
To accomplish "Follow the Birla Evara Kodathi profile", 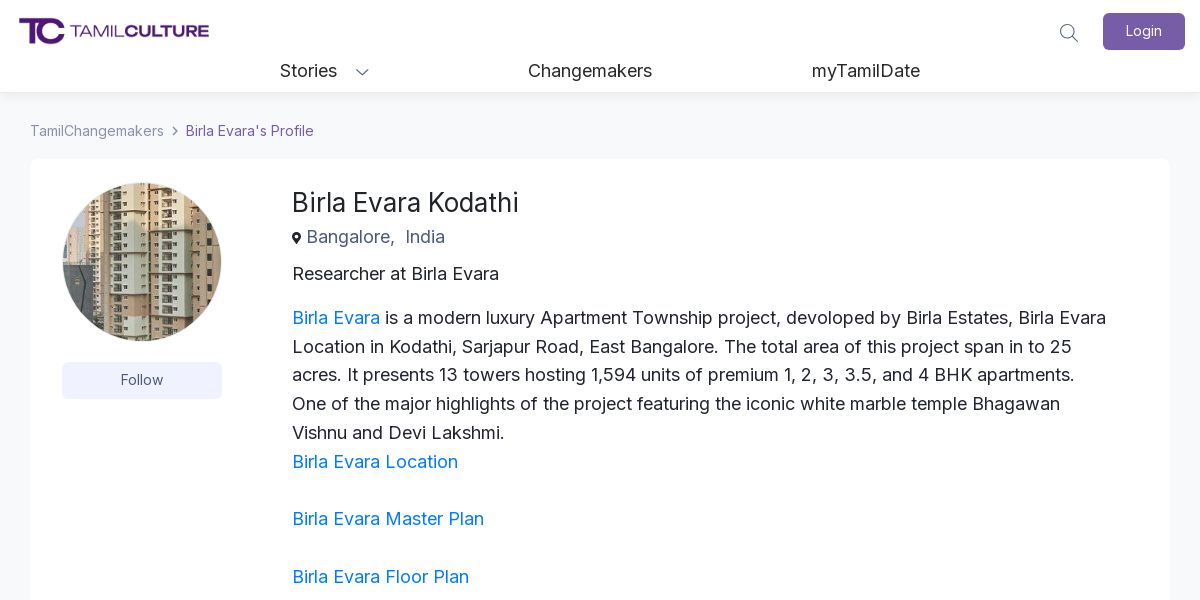I will (142, 380).
